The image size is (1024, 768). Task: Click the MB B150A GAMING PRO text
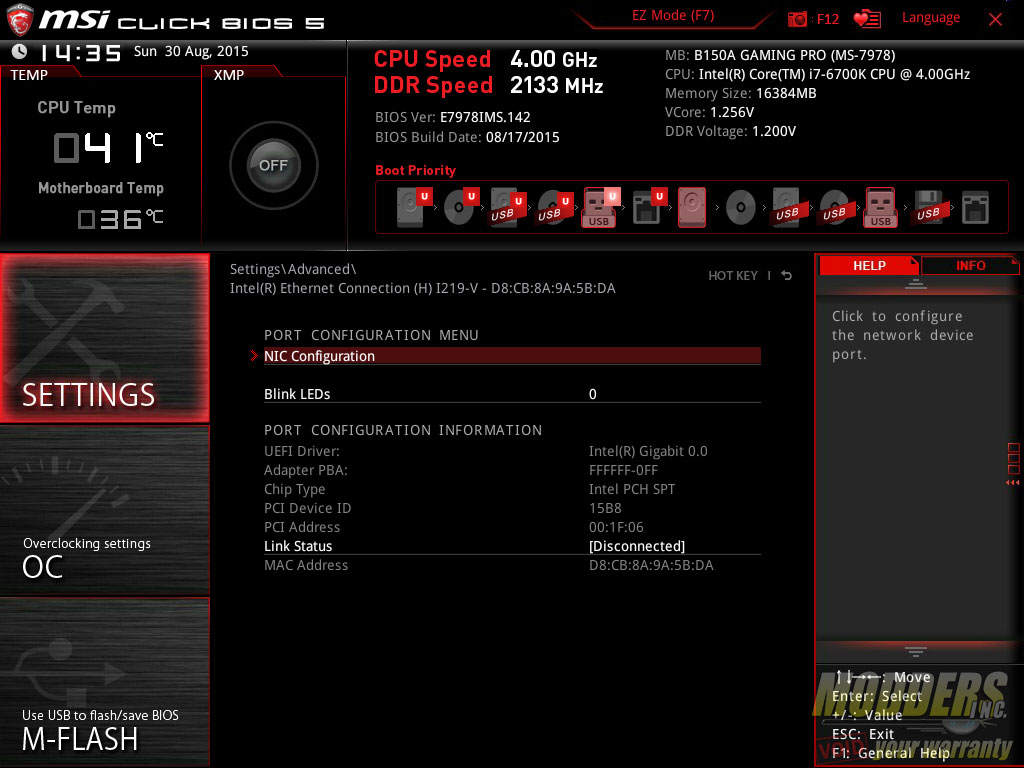[x=780, y=55]
